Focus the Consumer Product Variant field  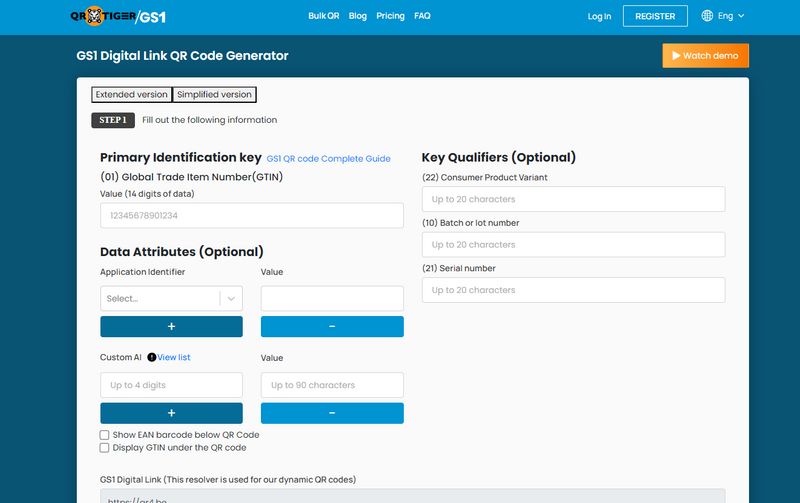point(573,199)
